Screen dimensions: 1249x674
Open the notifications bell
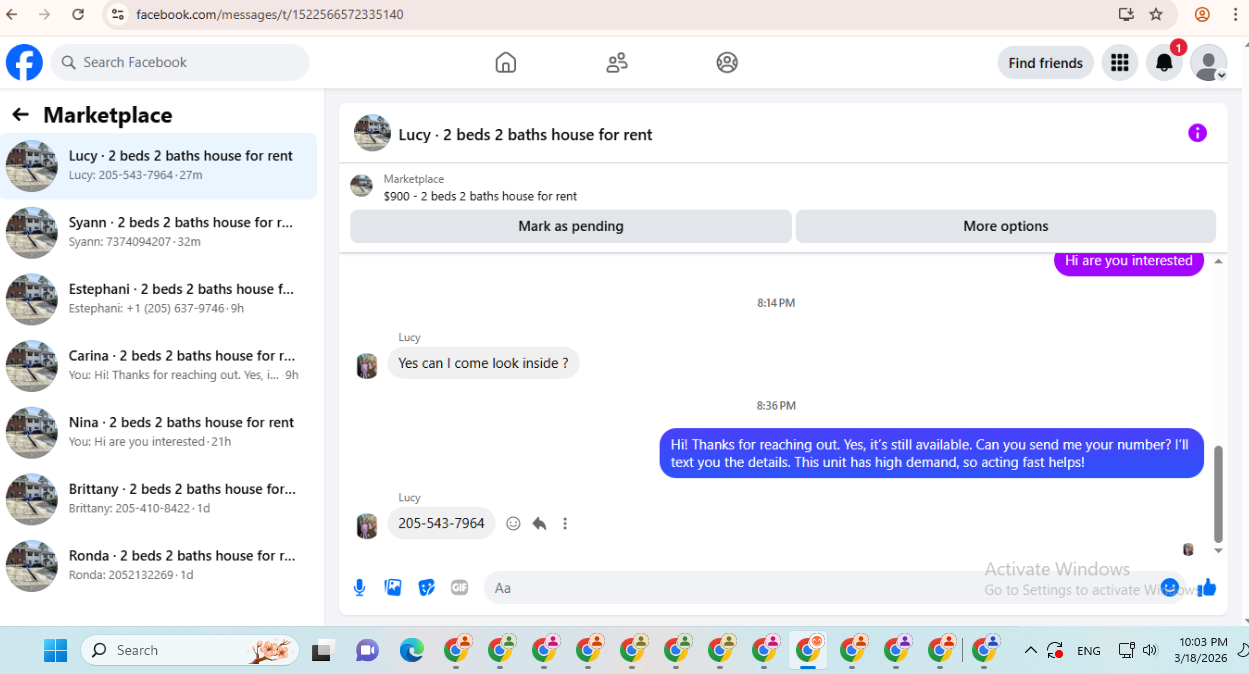pyautogui.click(x=1164, y=62)
